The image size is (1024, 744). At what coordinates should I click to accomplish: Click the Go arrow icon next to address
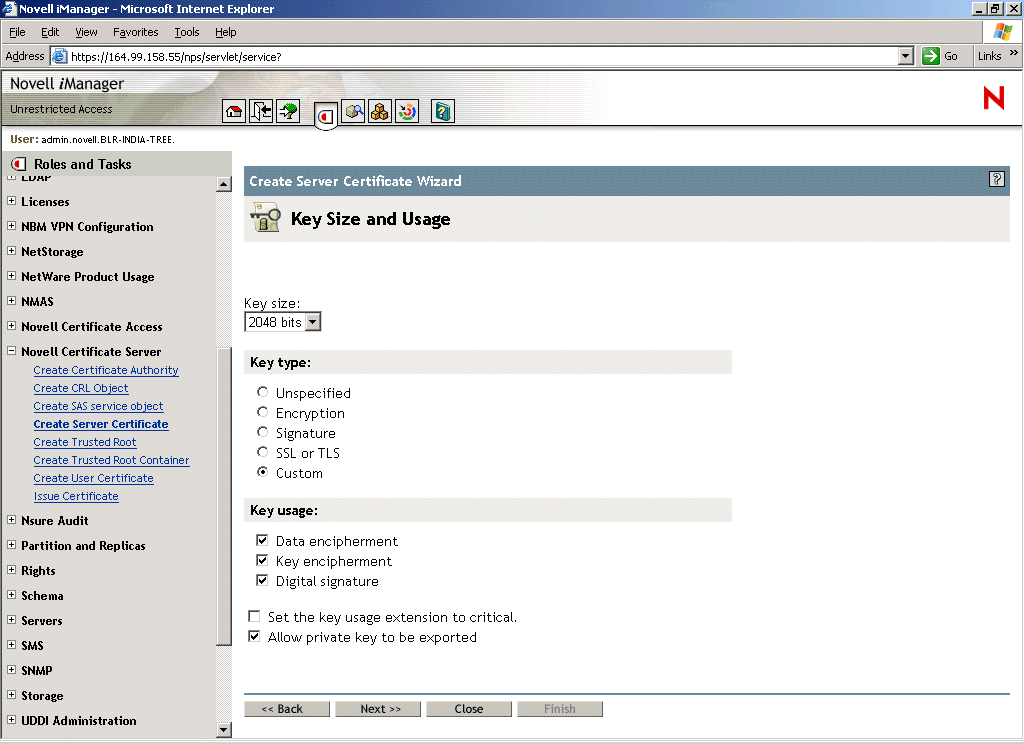[931, 56]
